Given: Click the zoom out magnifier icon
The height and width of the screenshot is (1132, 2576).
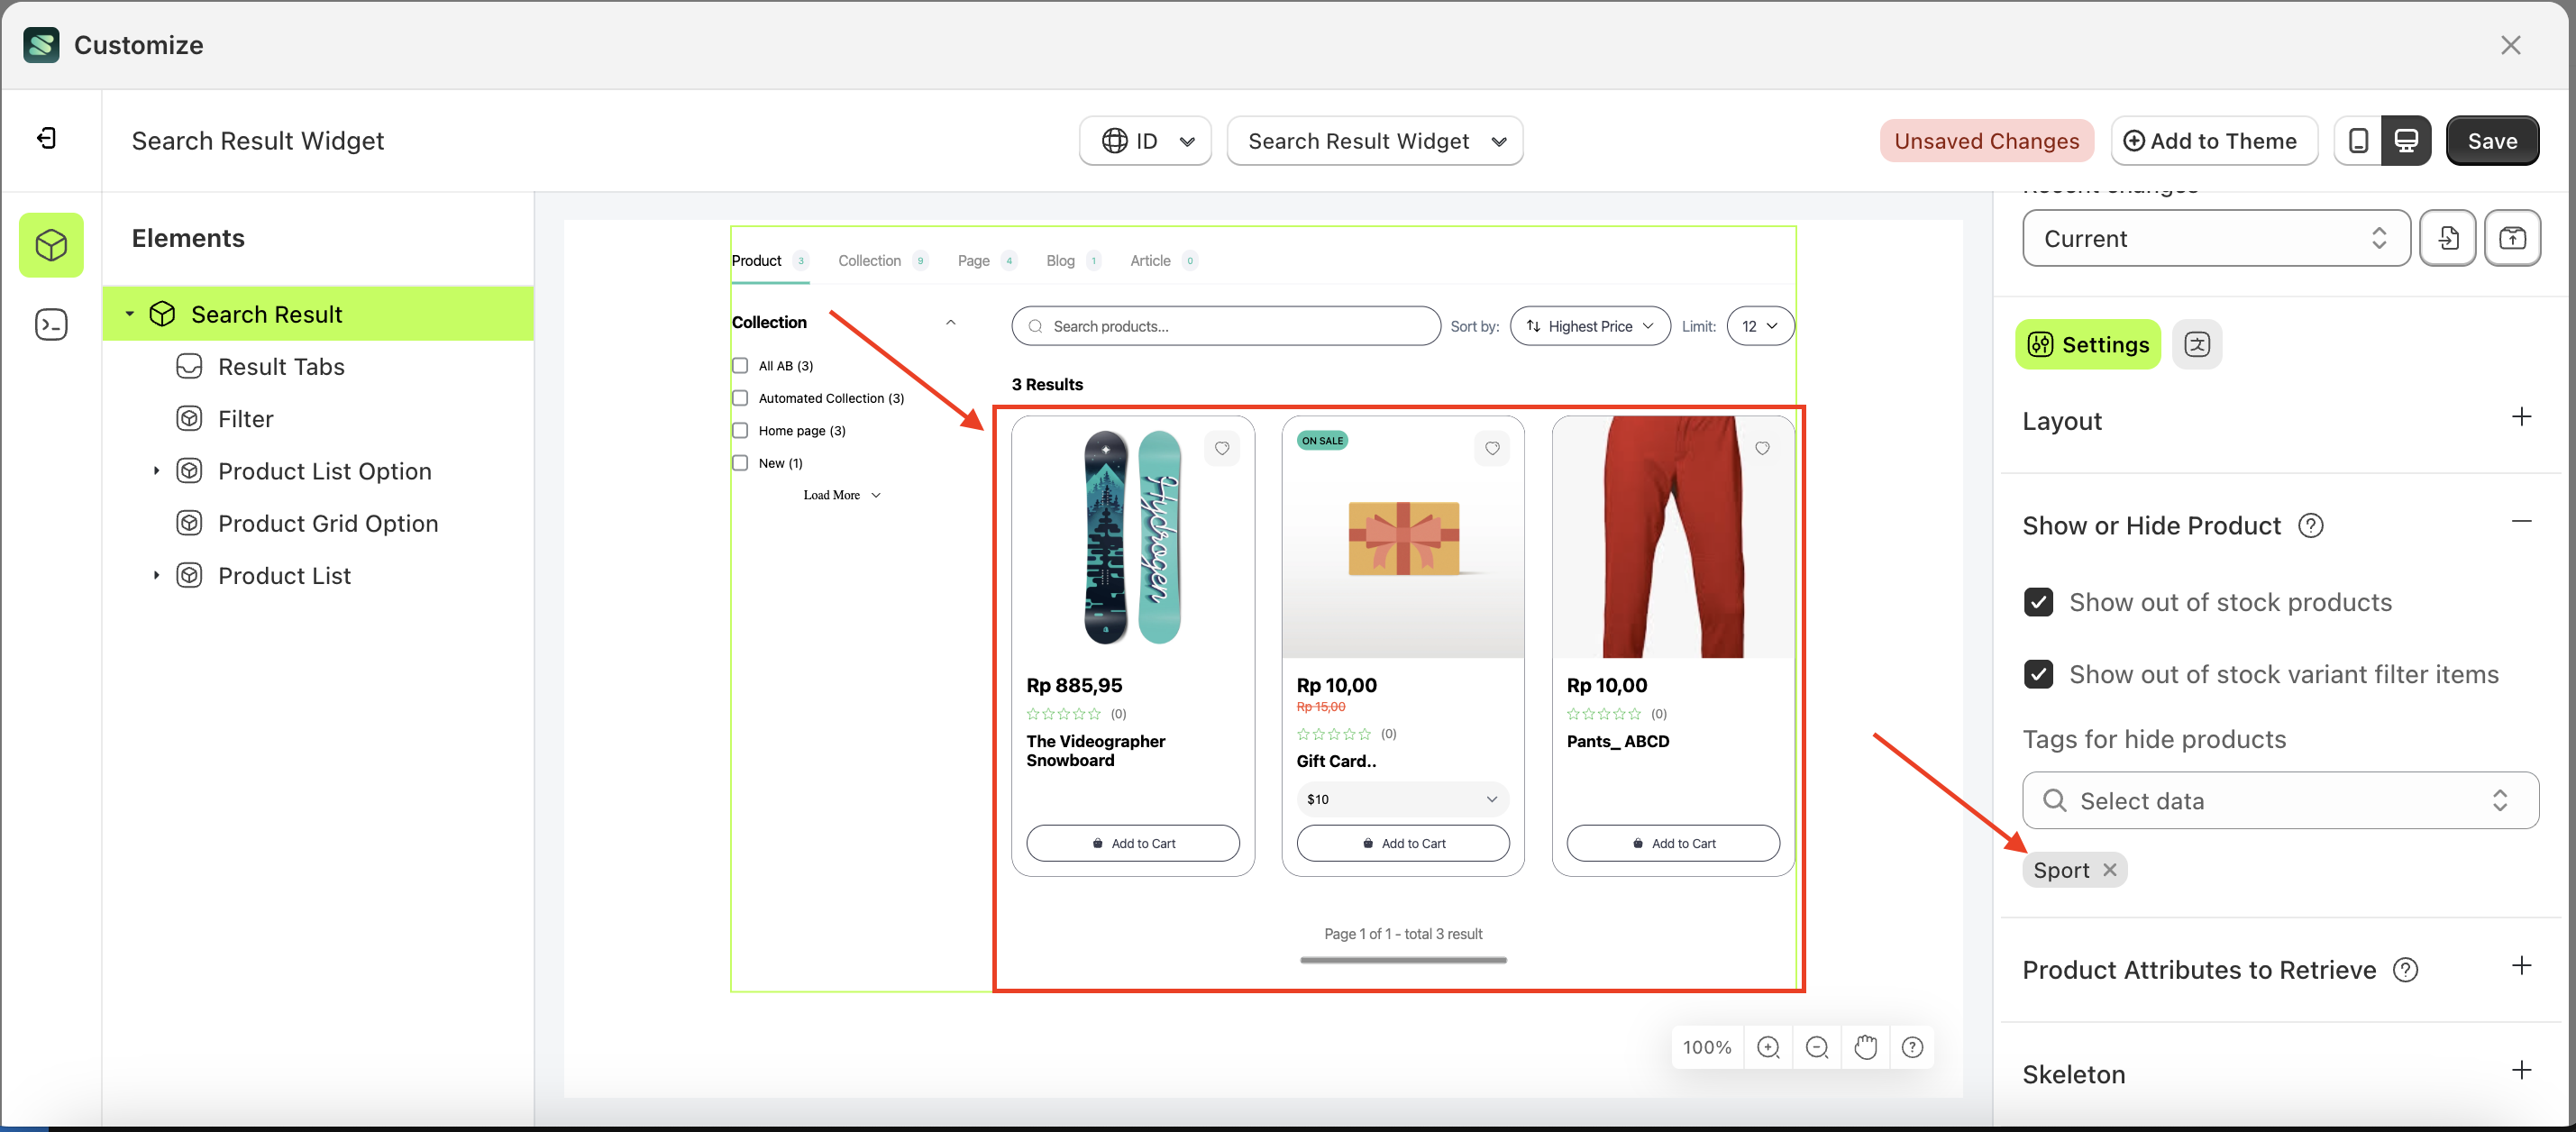Looking at the screenshot, I should coord(1817,1047).
